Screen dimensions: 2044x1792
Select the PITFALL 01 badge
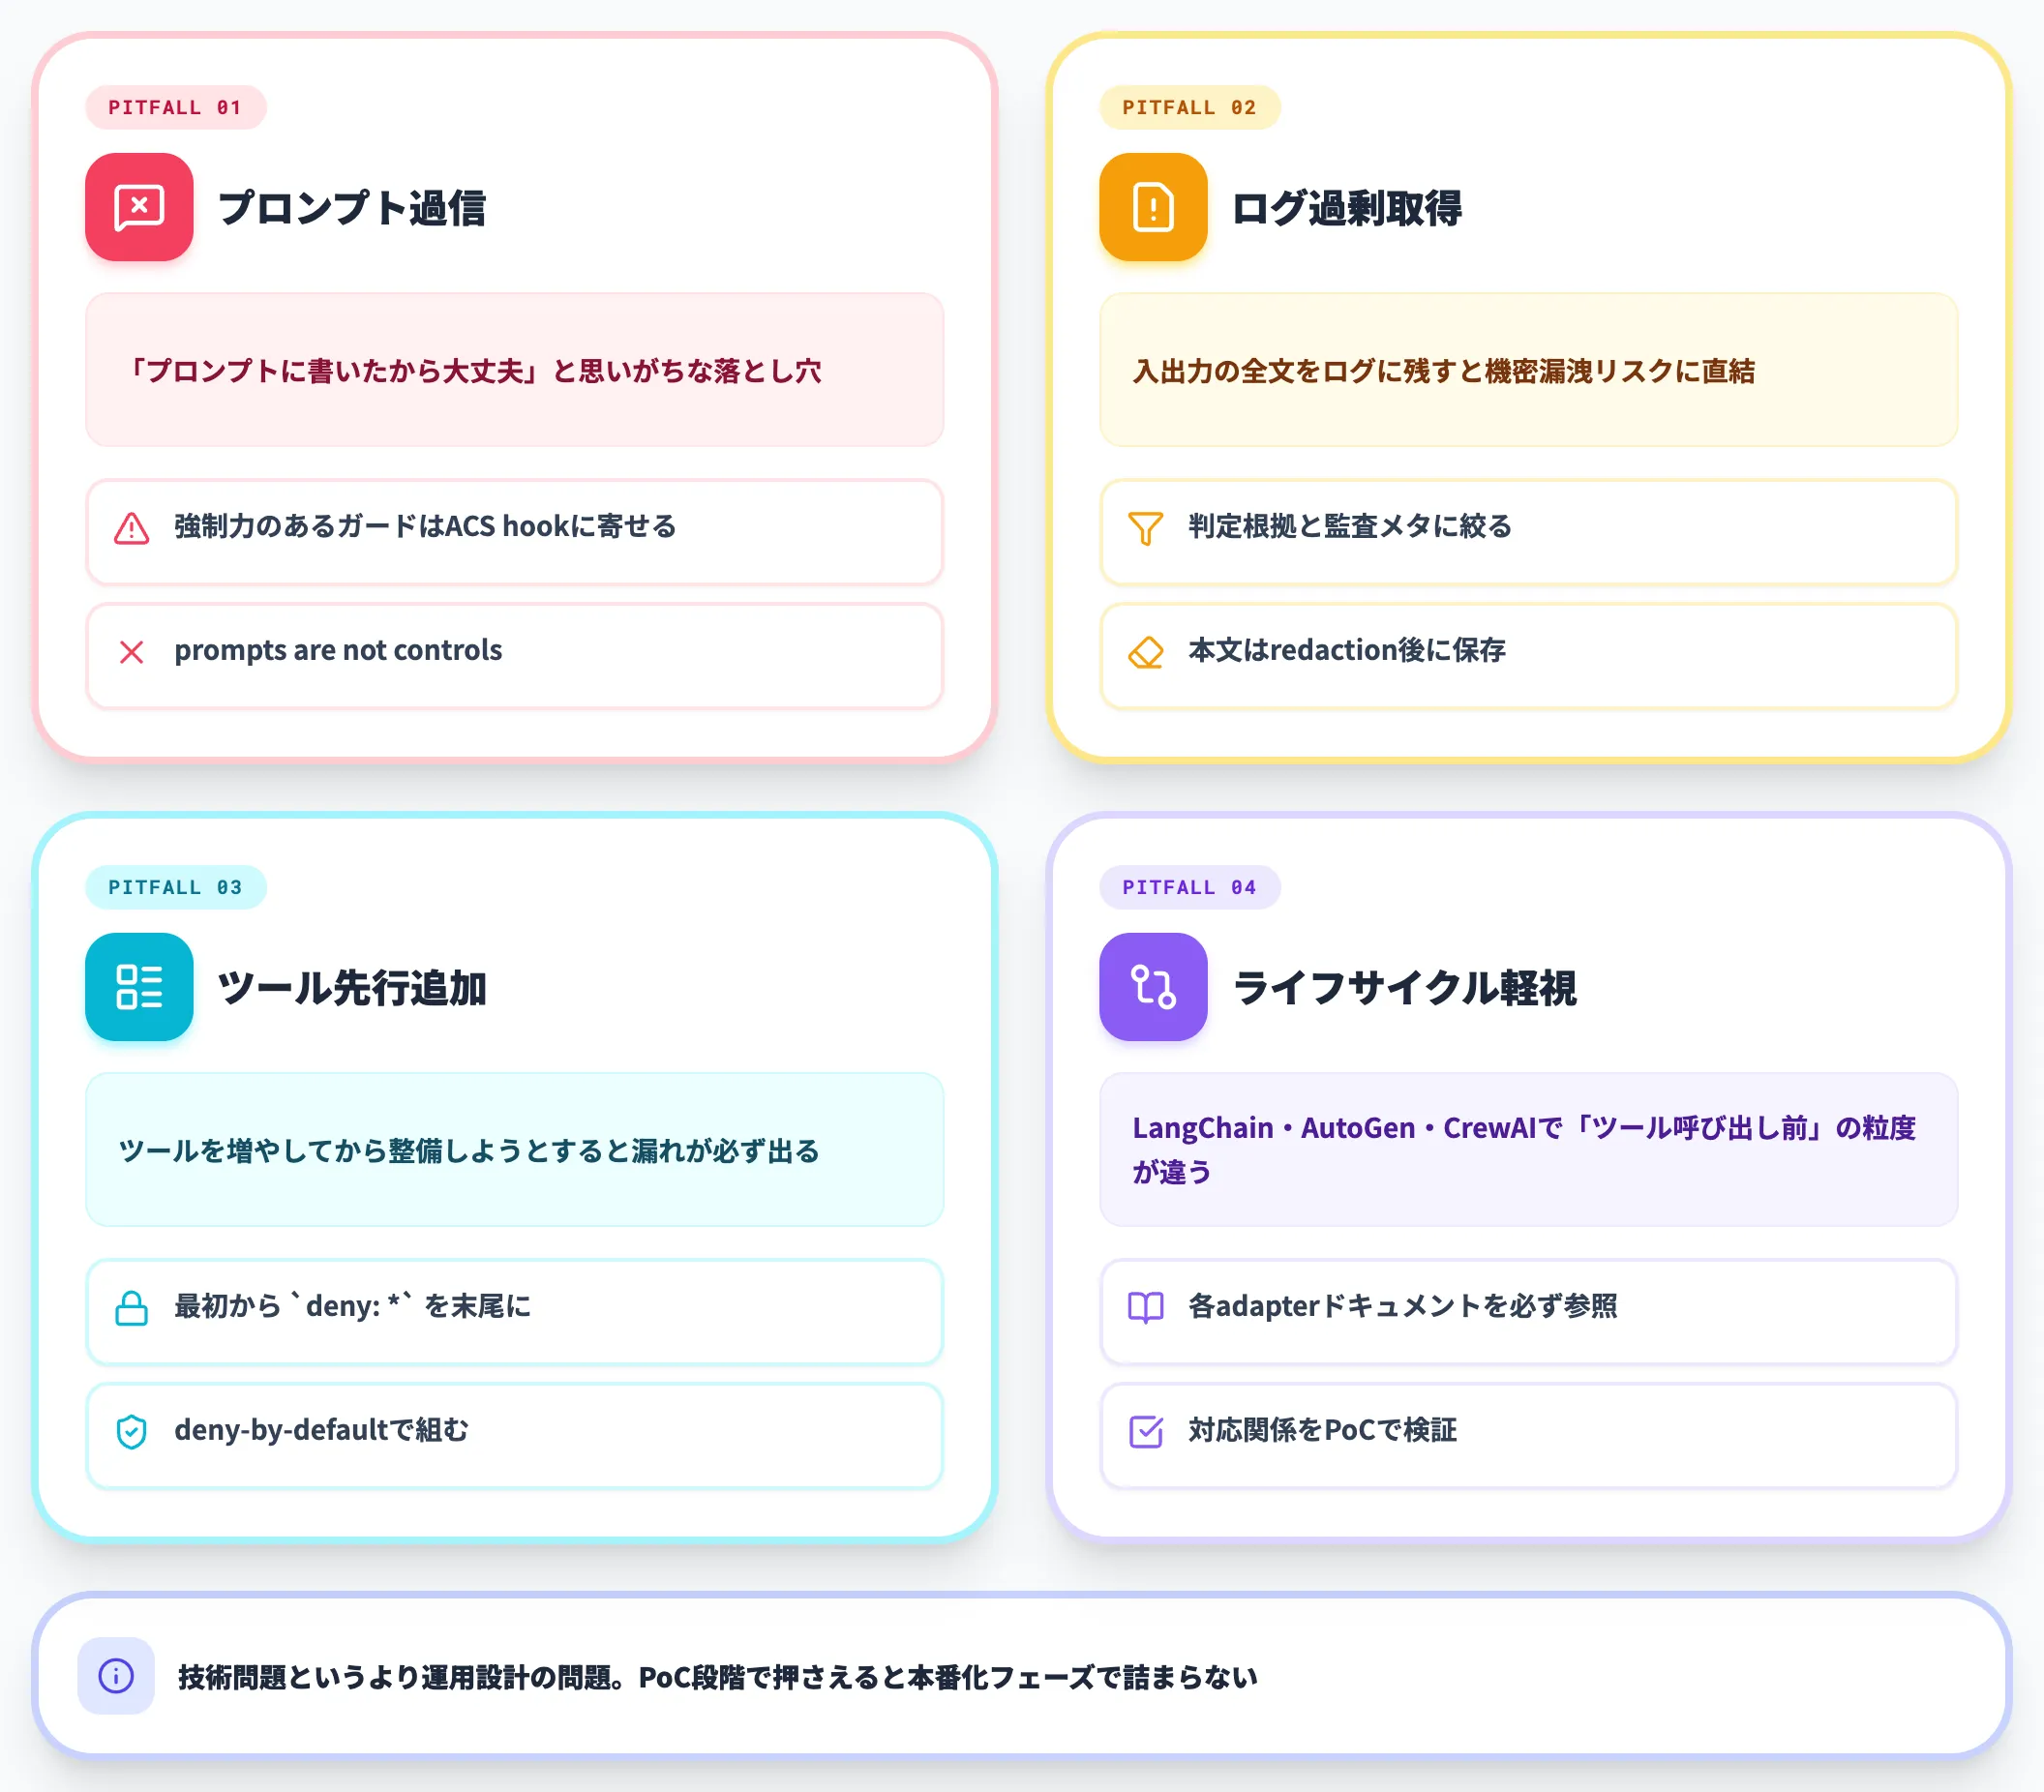coord(175,107)
